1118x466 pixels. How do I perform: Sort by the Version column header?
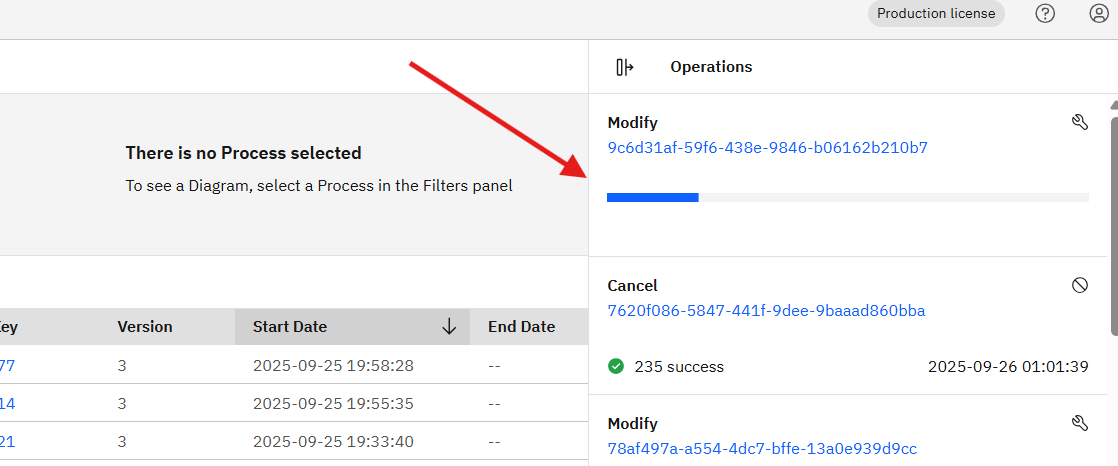(x=145, y=326)
